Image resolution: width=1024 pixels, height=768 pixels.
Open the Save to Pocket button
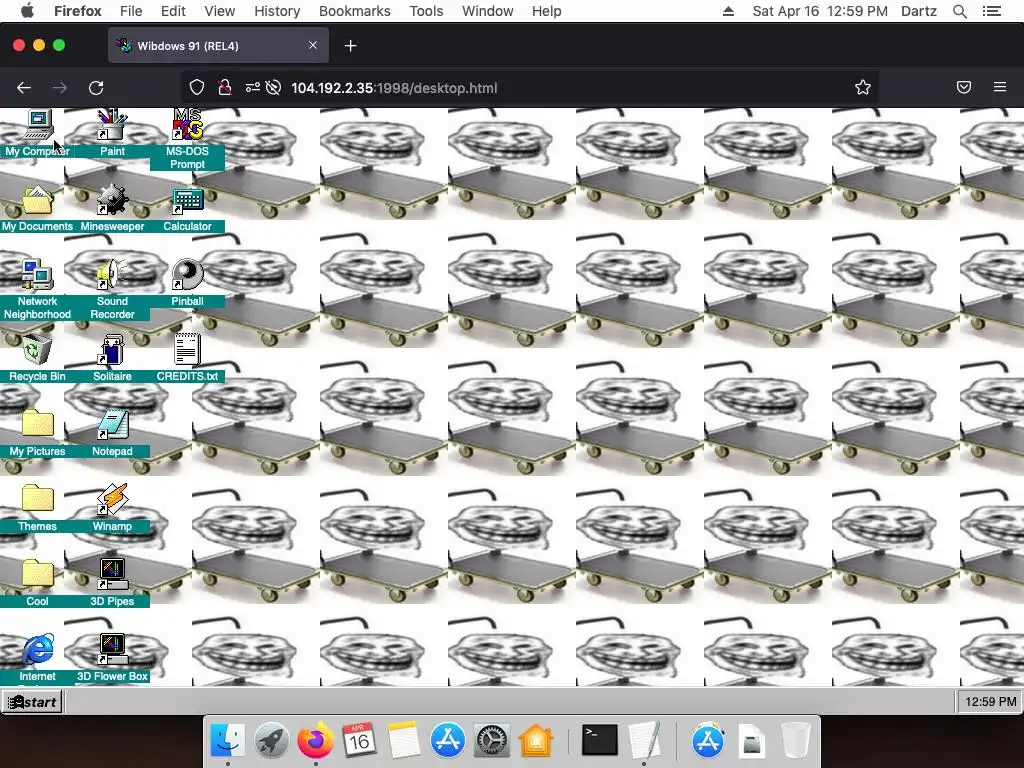[964, 88]
